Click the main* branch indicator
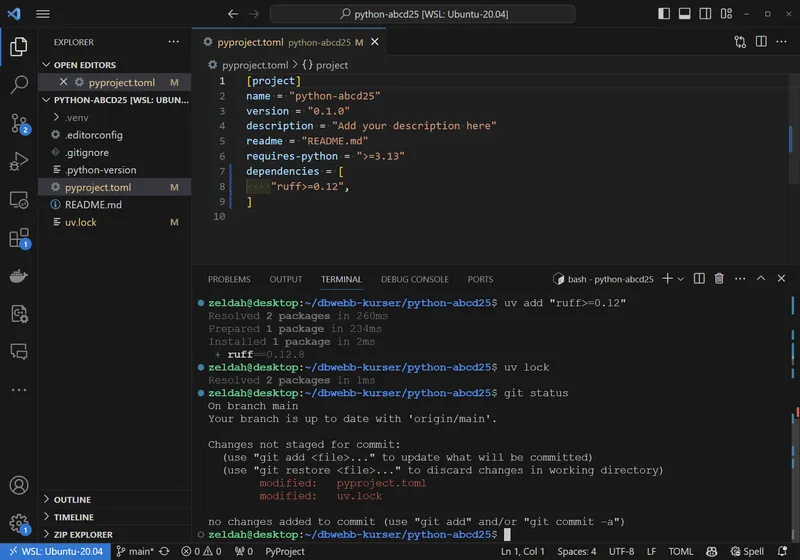Screen dimensions: 800x560 click(134, 551)
